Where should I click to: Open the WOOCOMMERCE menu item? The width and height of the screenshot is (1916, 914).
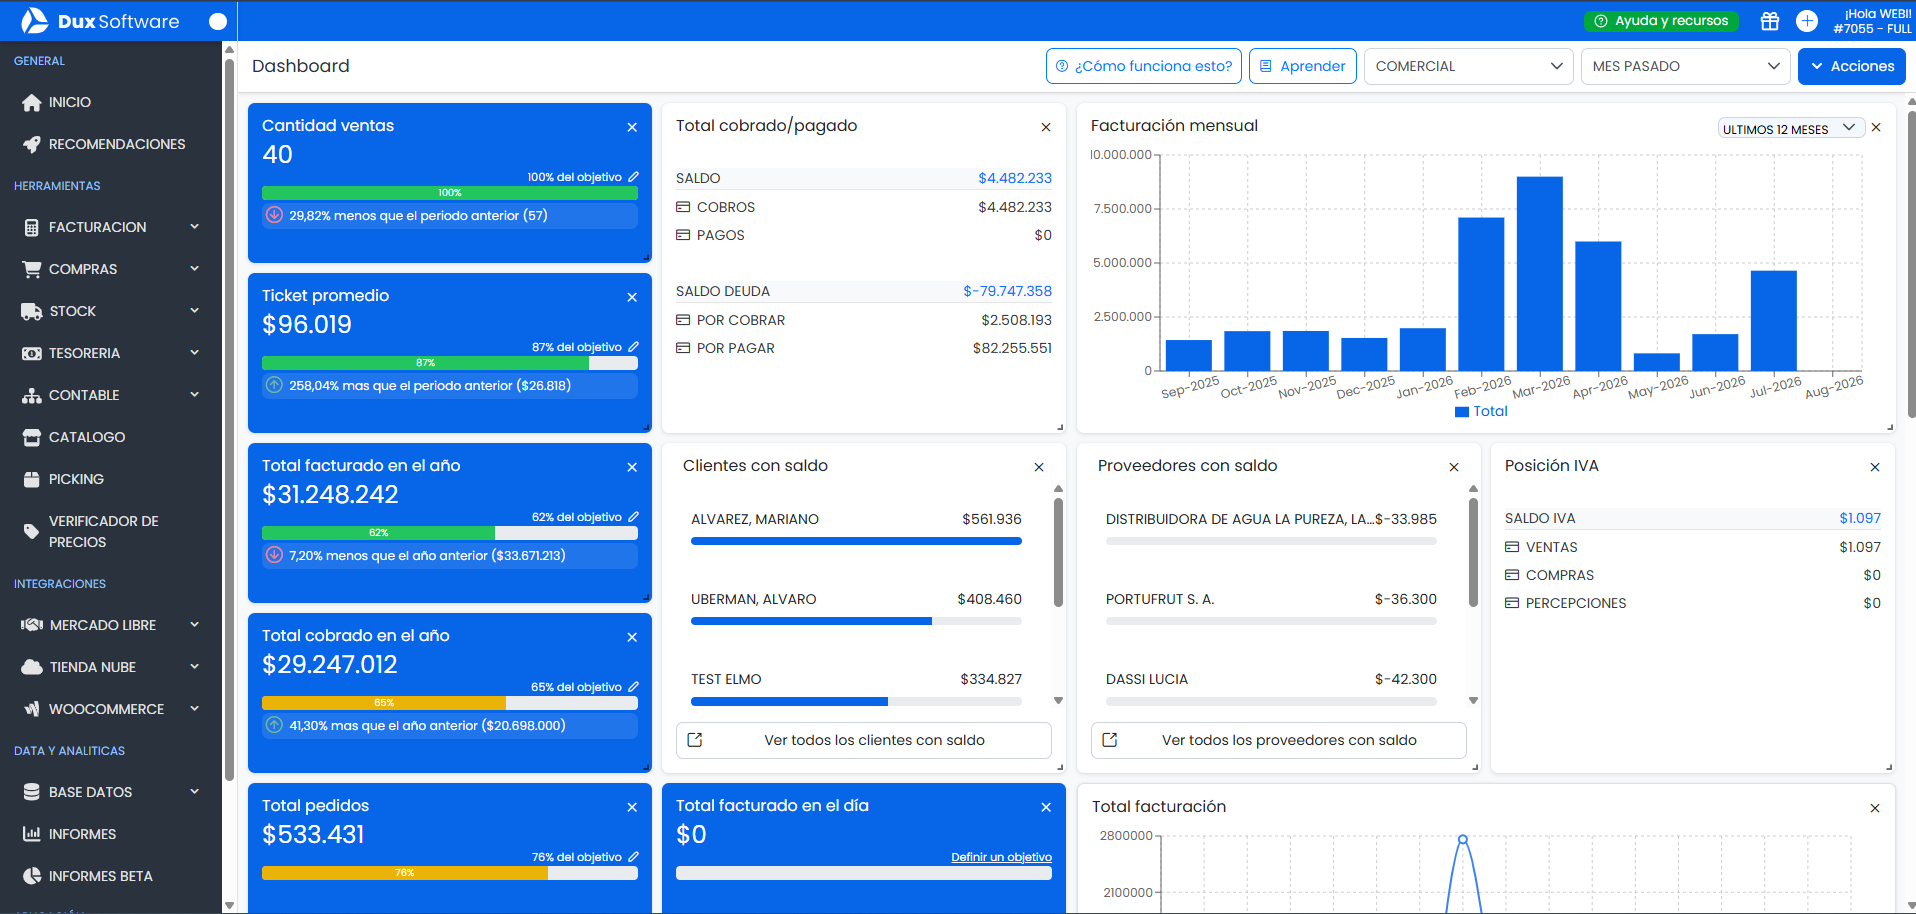pyautogui.click(x=111, y=709)
